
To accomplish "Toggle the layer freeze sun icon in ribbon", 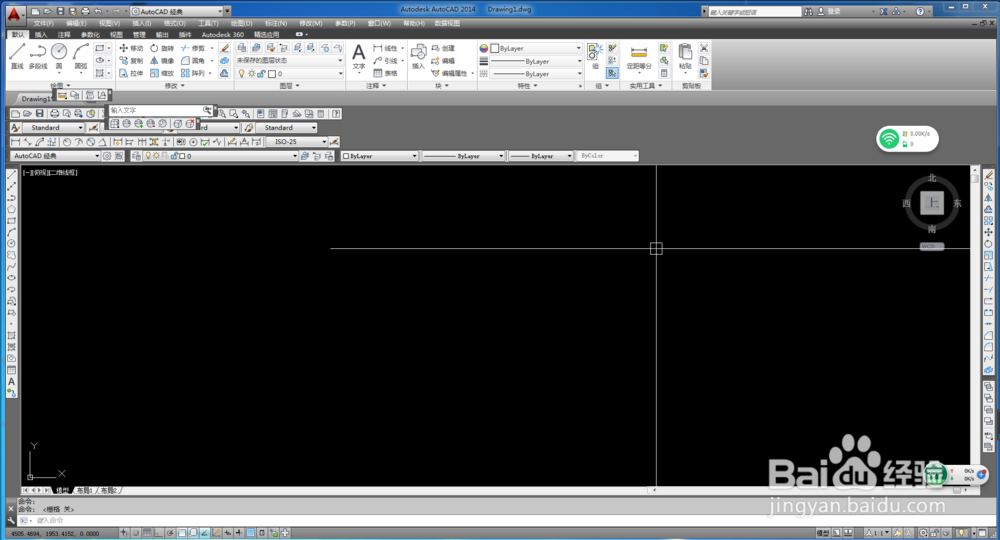I will click(x=251, y=74).
